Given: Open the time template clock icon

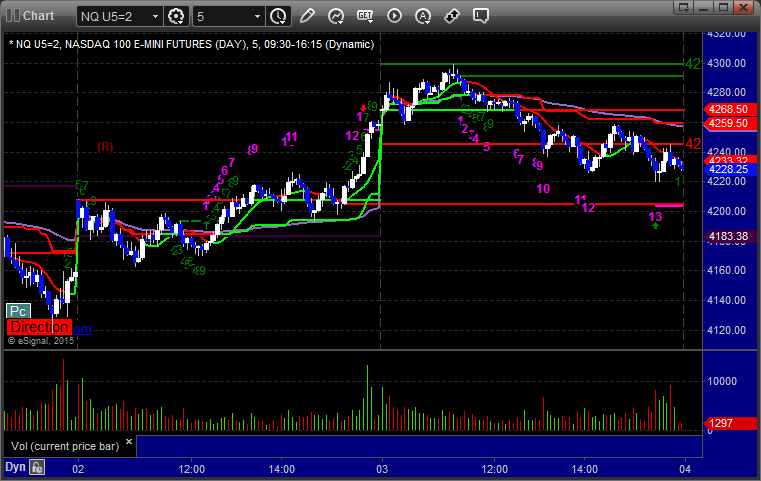Looking at the screenshot, I should click(x=279, y=17).
